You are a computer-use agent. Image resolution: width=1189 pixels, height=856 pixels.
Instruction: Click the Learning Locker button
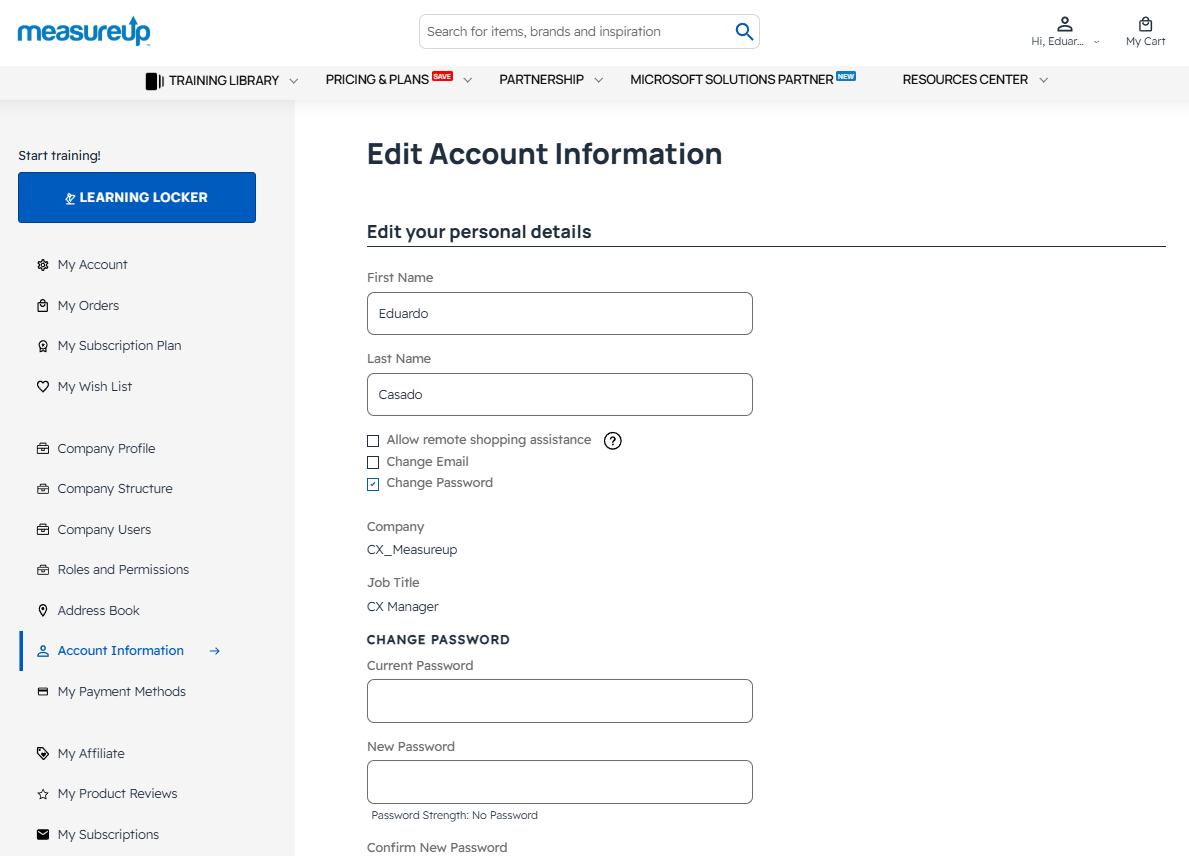coord(137,197)
